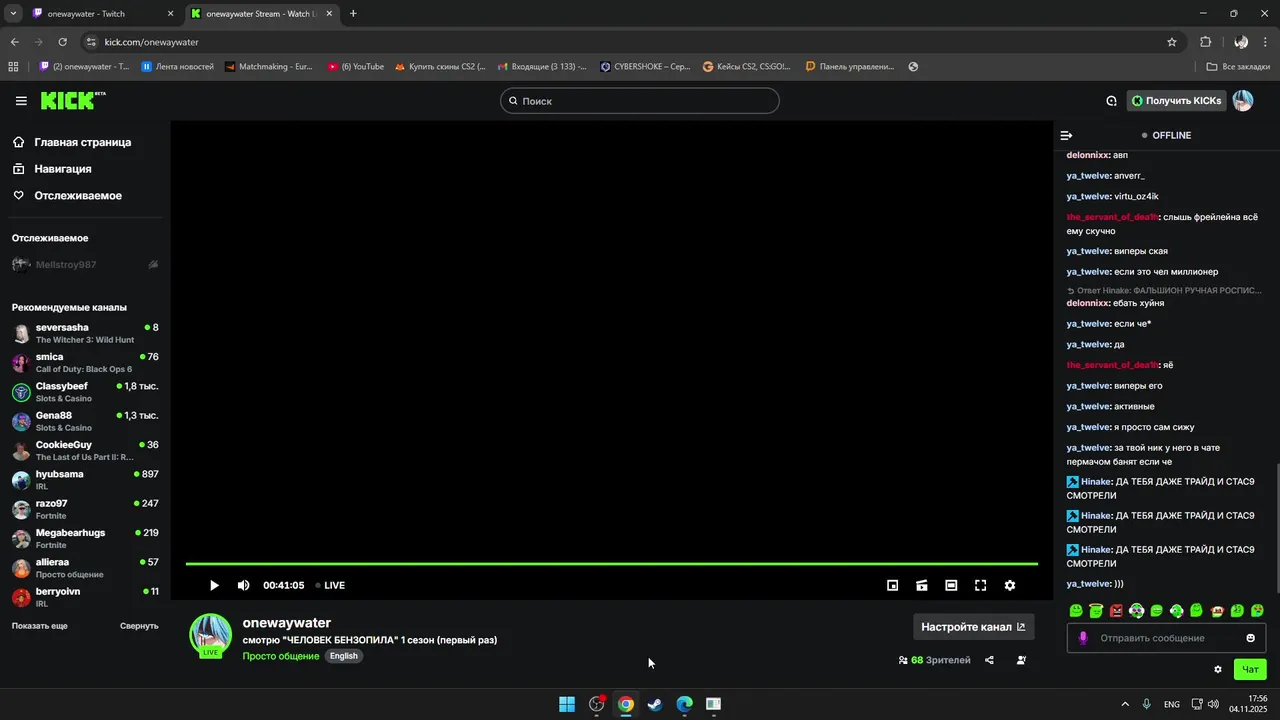Open Настройте канал channel settings
Screen dimensions: 1280x720
coord(973,627)
